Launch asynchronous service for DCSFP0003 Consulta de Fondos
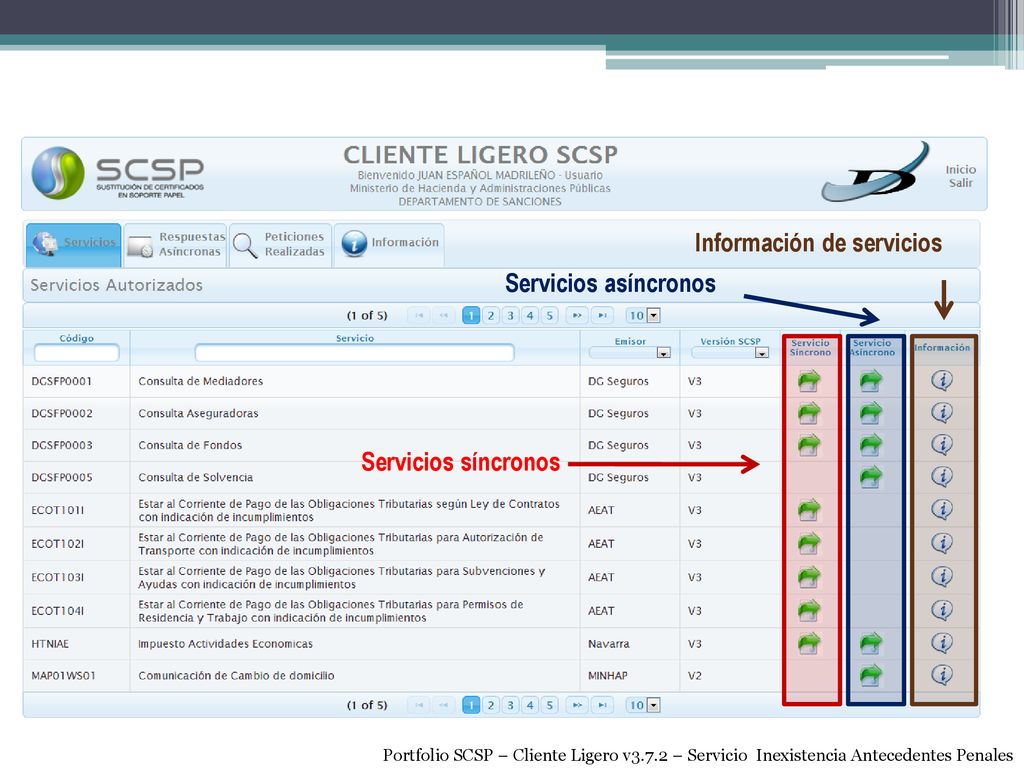Image resolution: width=1024 pixels, height=768 pixels. (x=871, y=445)
